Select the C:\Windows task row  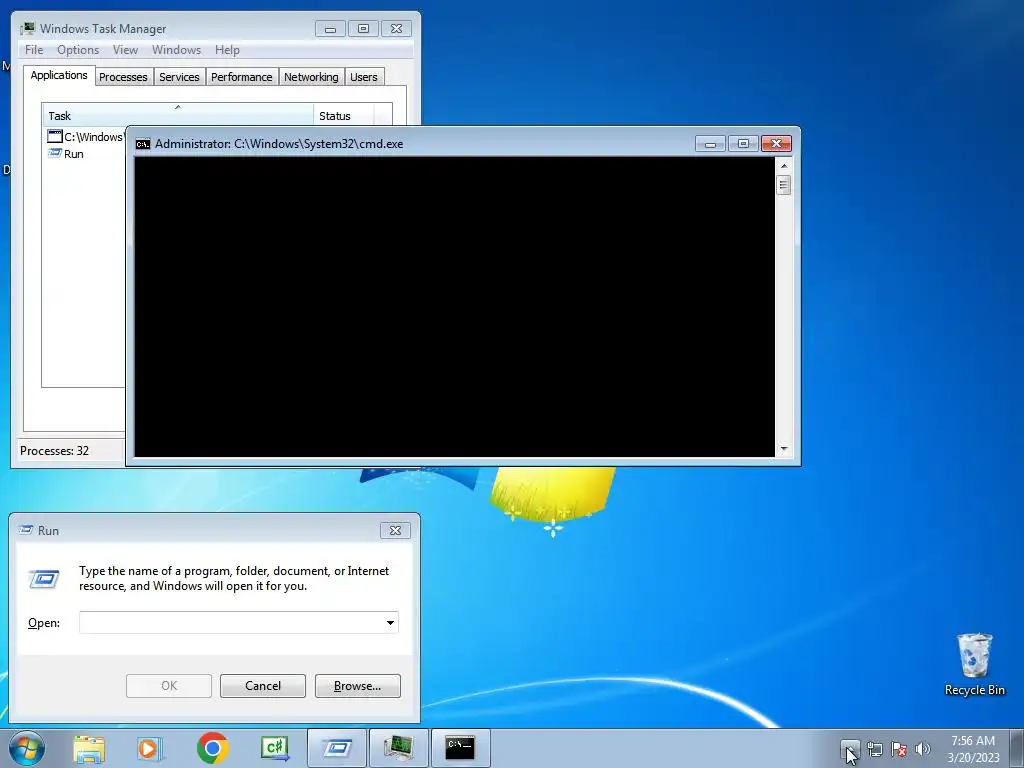84,136
